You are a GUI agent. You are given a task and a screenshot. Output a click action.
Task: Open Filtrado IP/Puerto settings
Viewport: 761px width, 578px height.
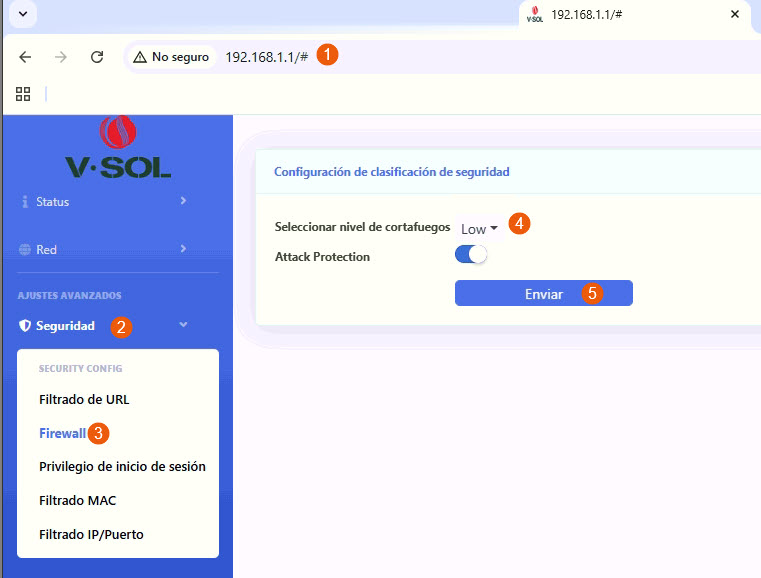coord(91,534)
